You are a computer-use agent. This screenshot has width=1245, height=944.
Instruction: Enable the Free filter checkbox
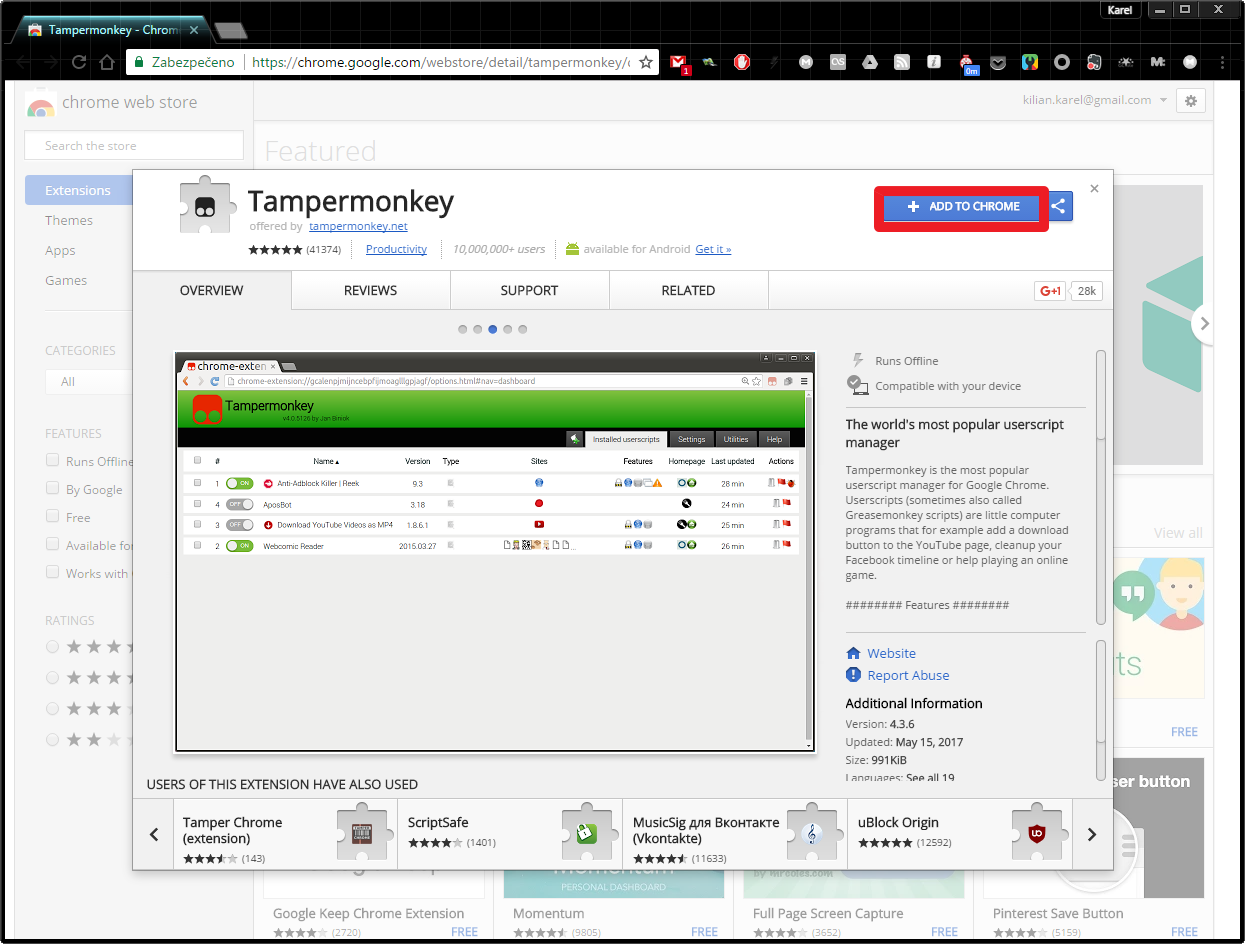click(52, 516)
